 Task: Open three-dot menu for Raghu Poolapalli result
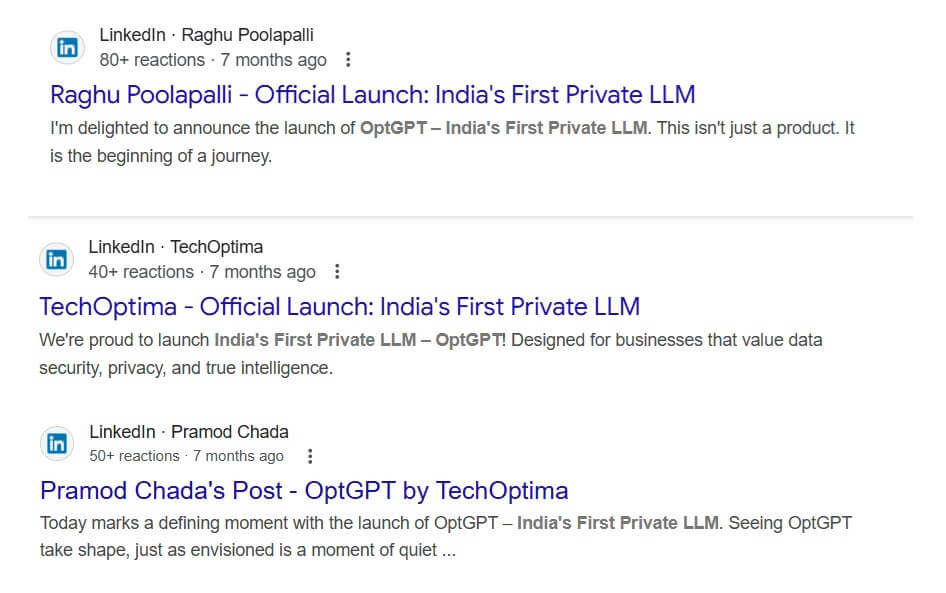[x=348, y=60]
